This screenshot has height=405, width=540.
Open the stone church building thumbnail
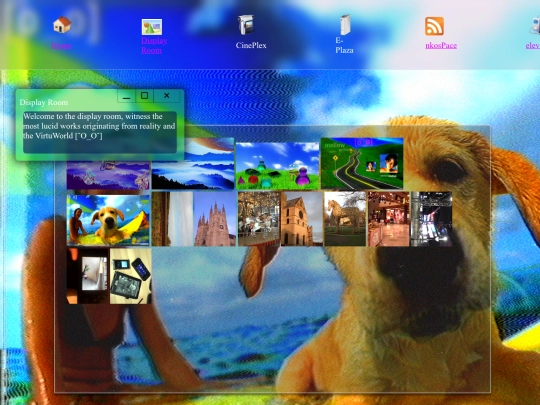coord(302,219)
